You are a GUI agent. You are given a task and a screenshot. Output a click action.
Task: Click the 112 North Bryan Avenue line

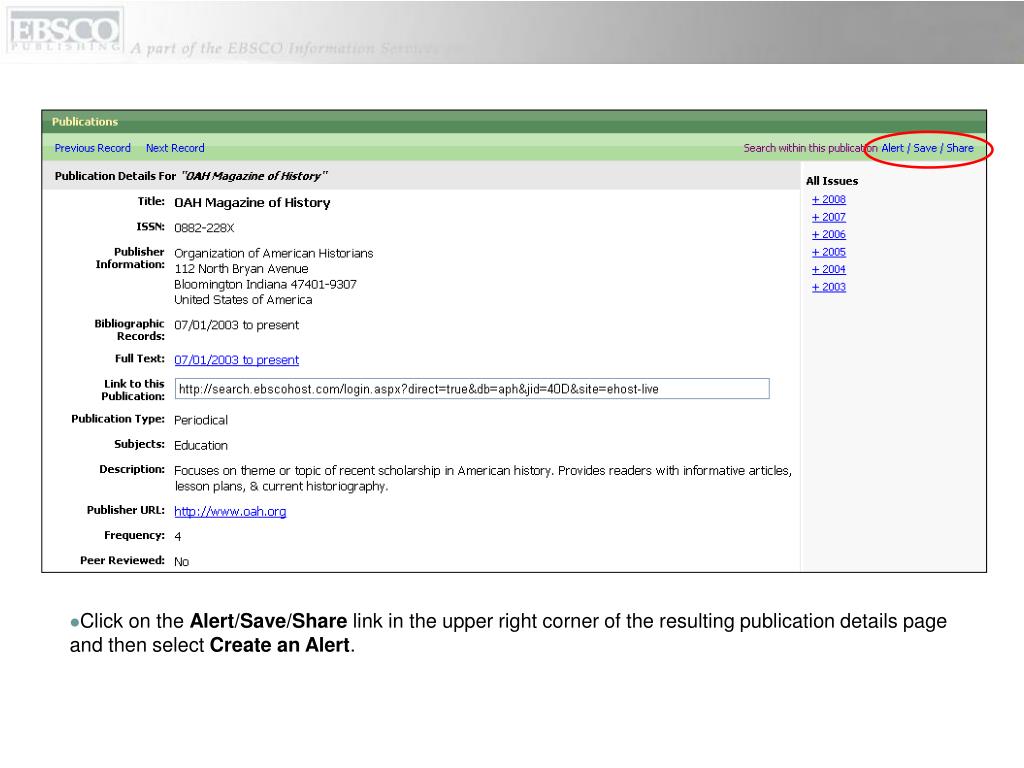241,268
